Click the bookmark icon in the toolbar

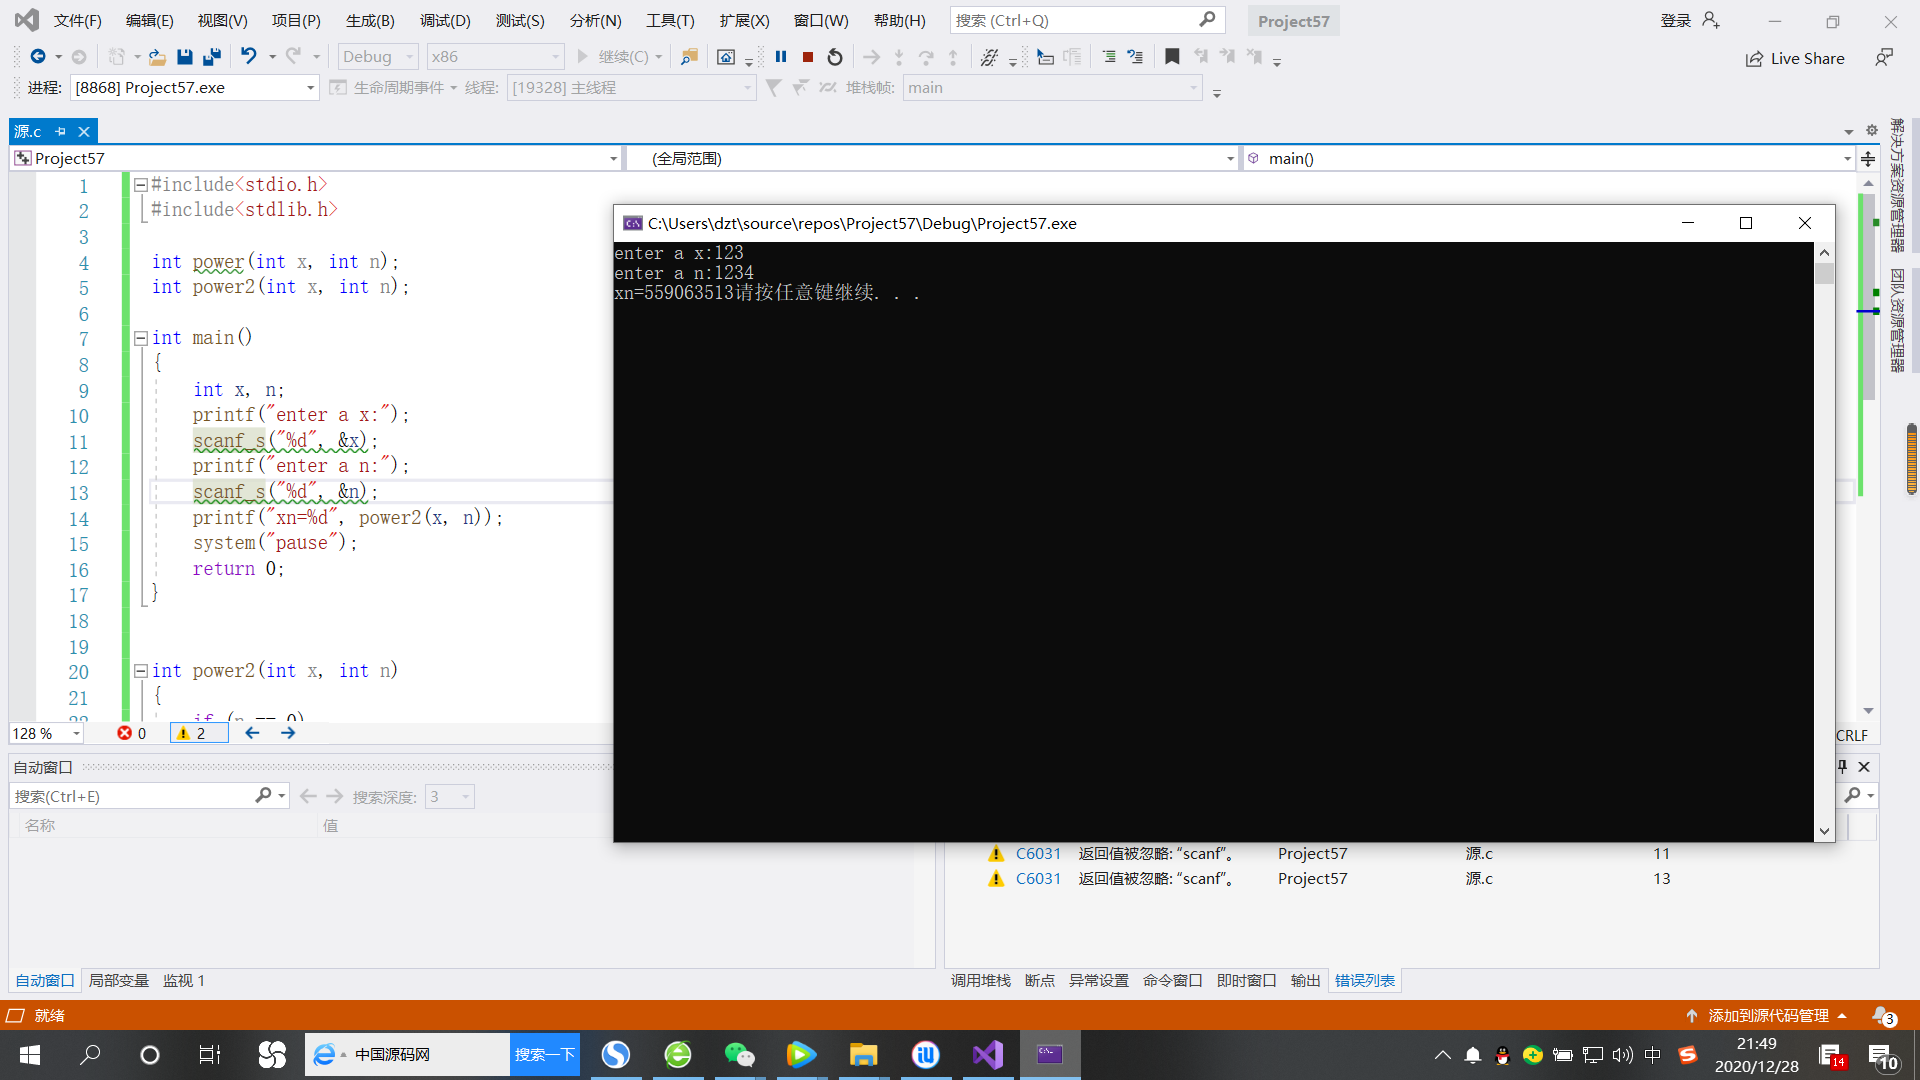tap(1172, 57)
